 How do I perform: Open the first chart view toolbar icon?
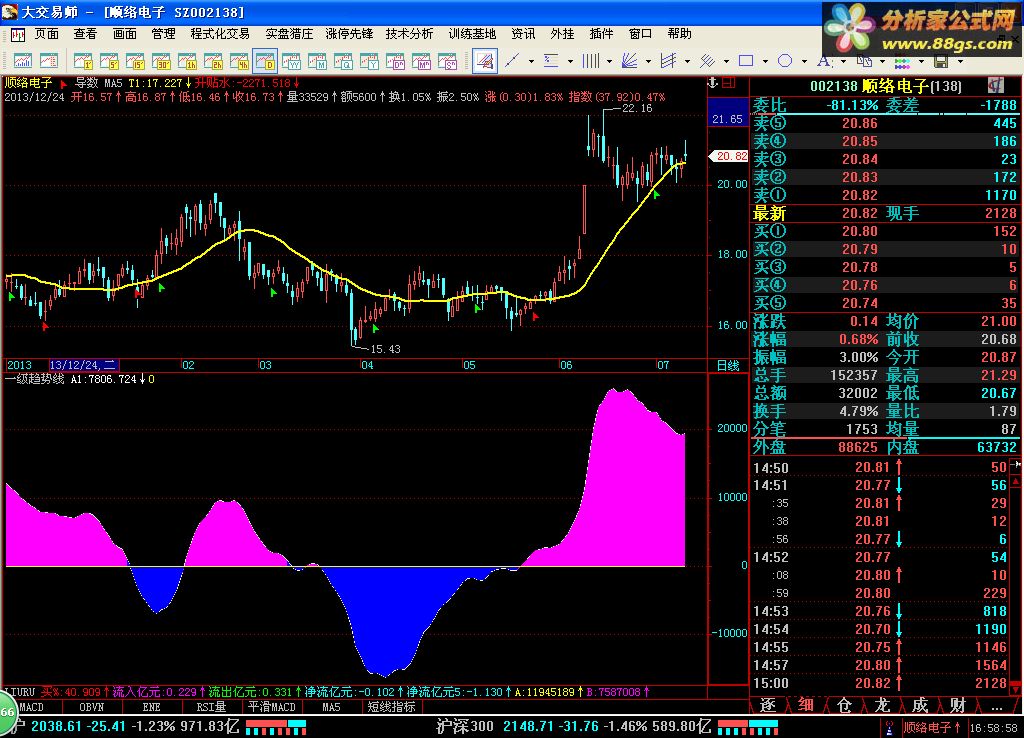click(x=23, y=61)
